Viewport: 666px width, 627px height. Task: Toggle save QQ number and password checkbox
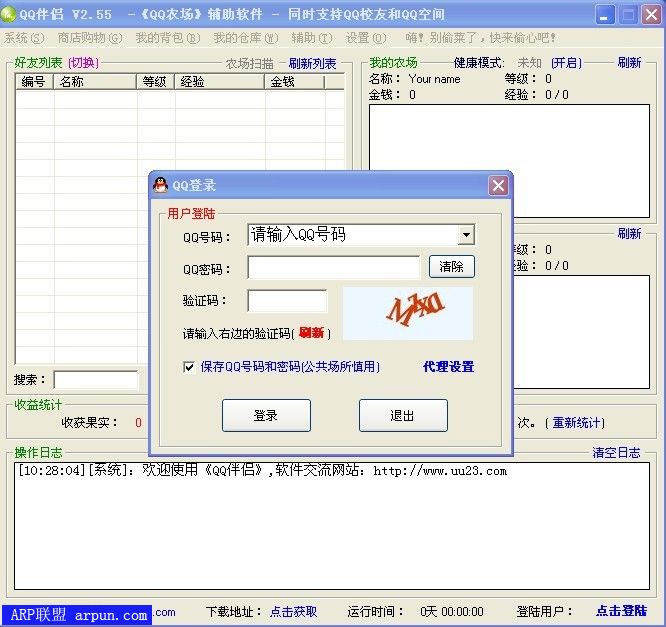189,367
